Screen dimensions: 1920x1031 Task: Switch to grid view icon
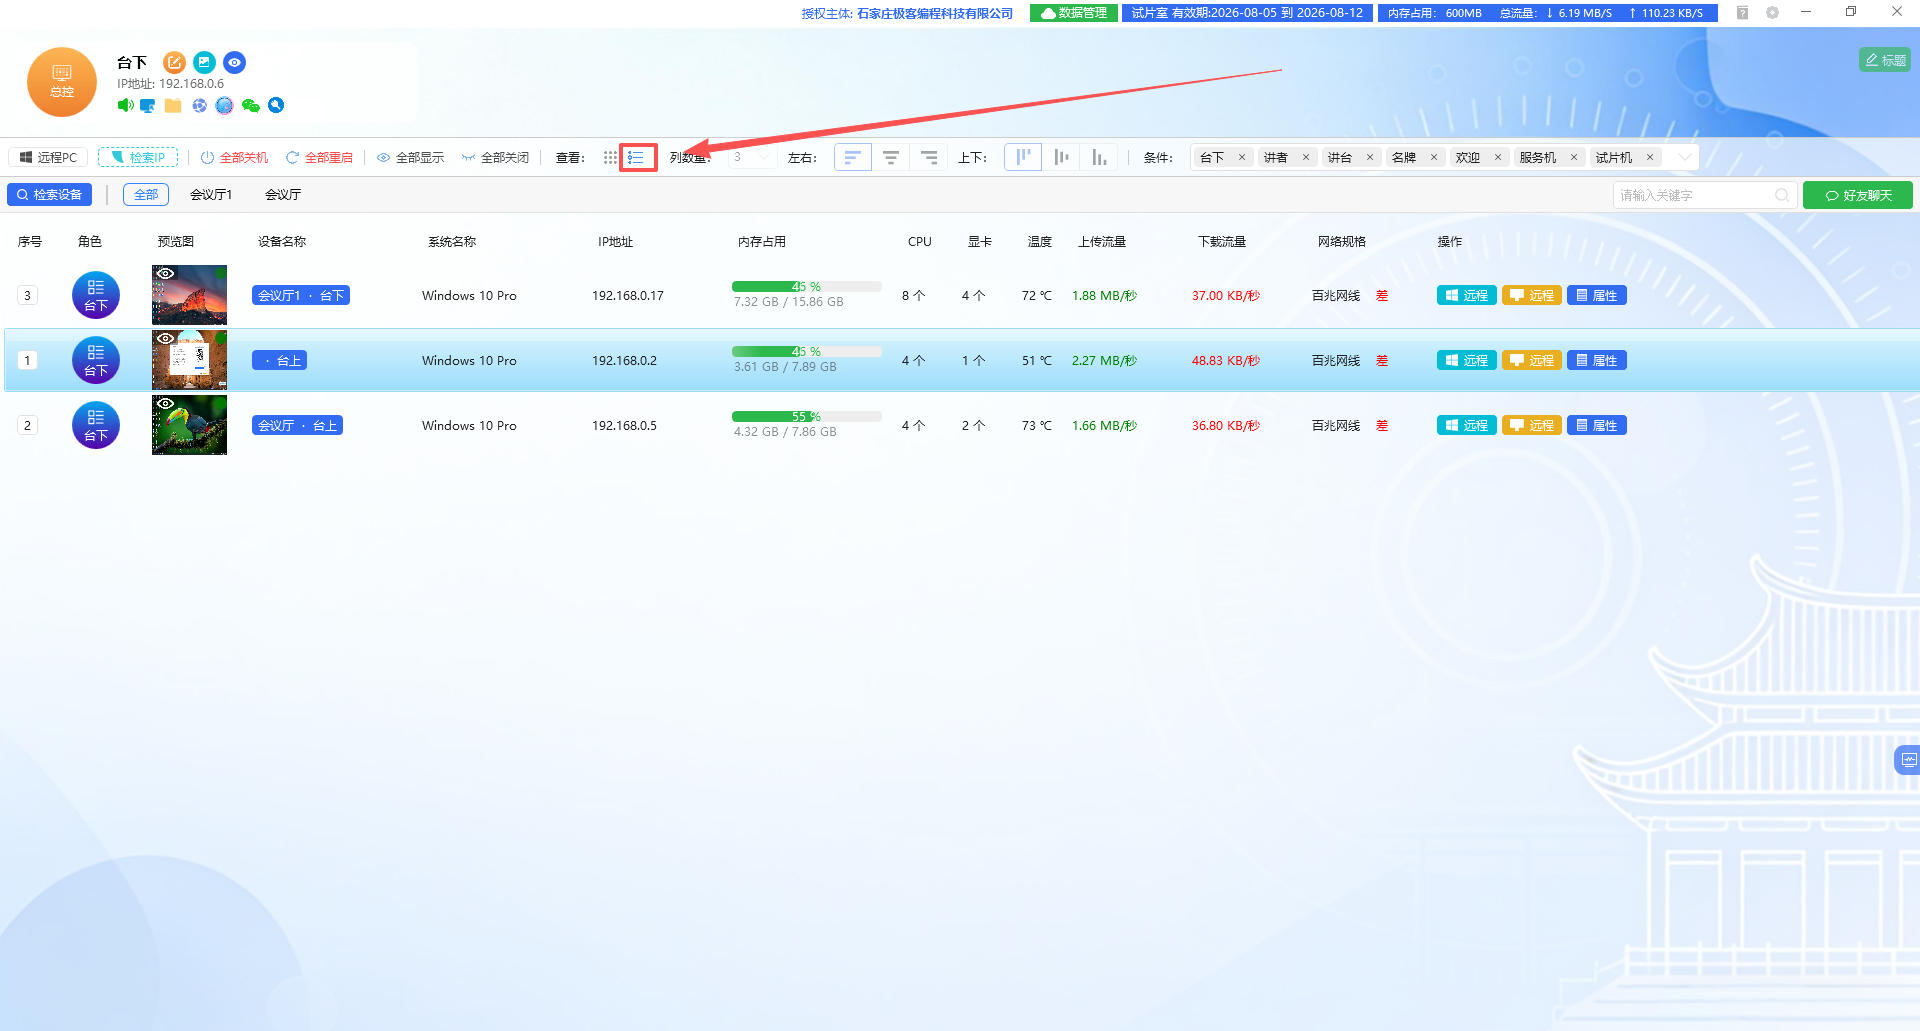(x=610, y=157)
